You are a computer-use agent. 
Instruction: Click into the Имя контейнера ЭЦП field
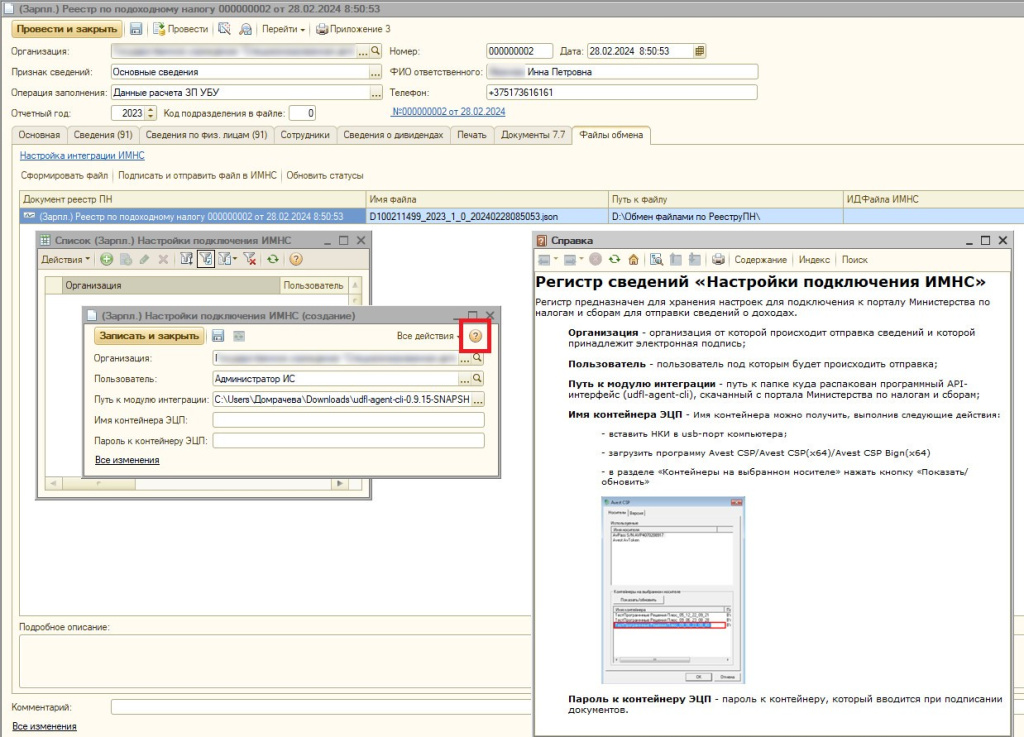(348, 420)
